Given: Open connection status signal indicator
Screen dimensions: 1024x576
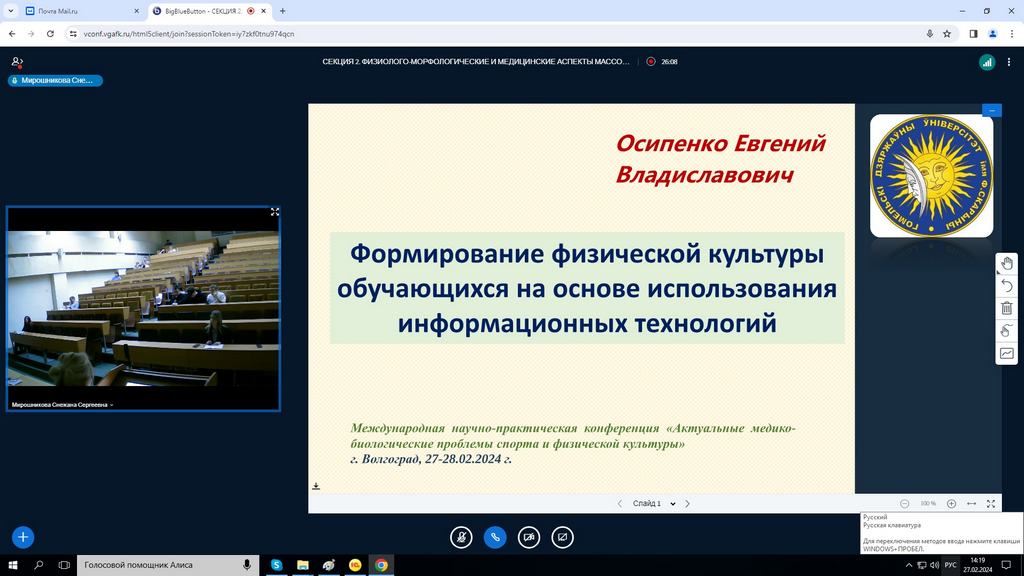Looking at the screenshot, I should click(x=987, y=62).
